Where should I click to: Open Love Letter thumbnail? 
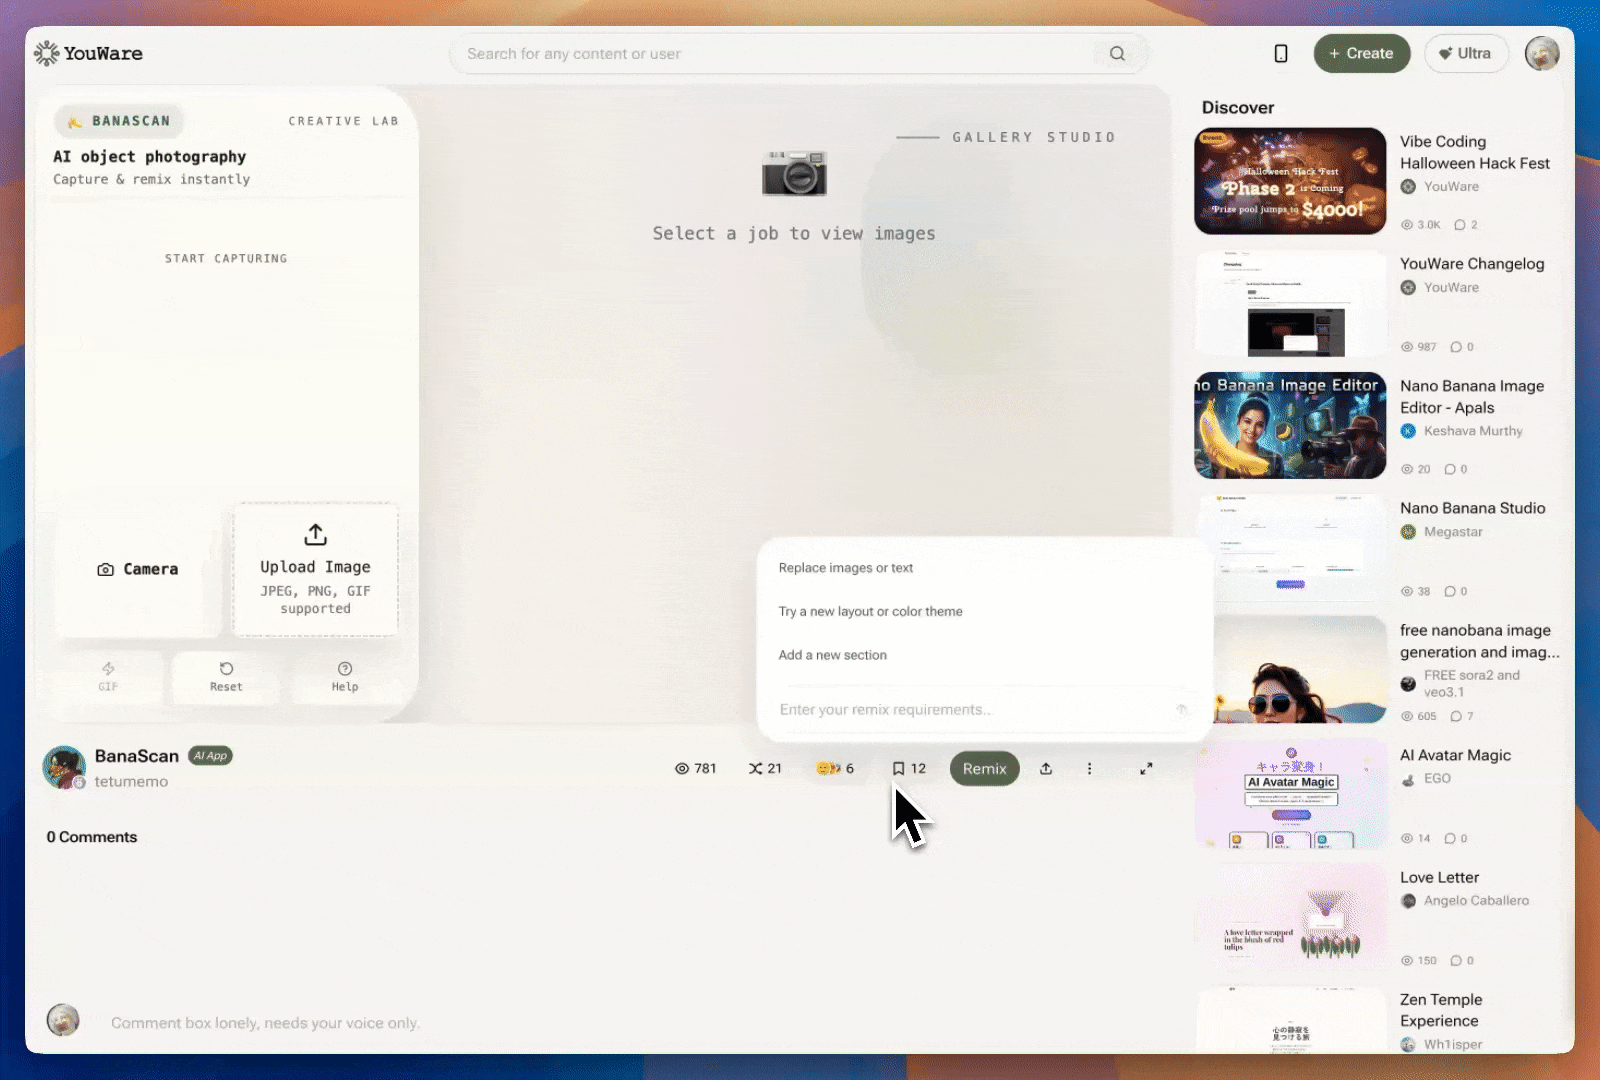tap(1290, 916)
